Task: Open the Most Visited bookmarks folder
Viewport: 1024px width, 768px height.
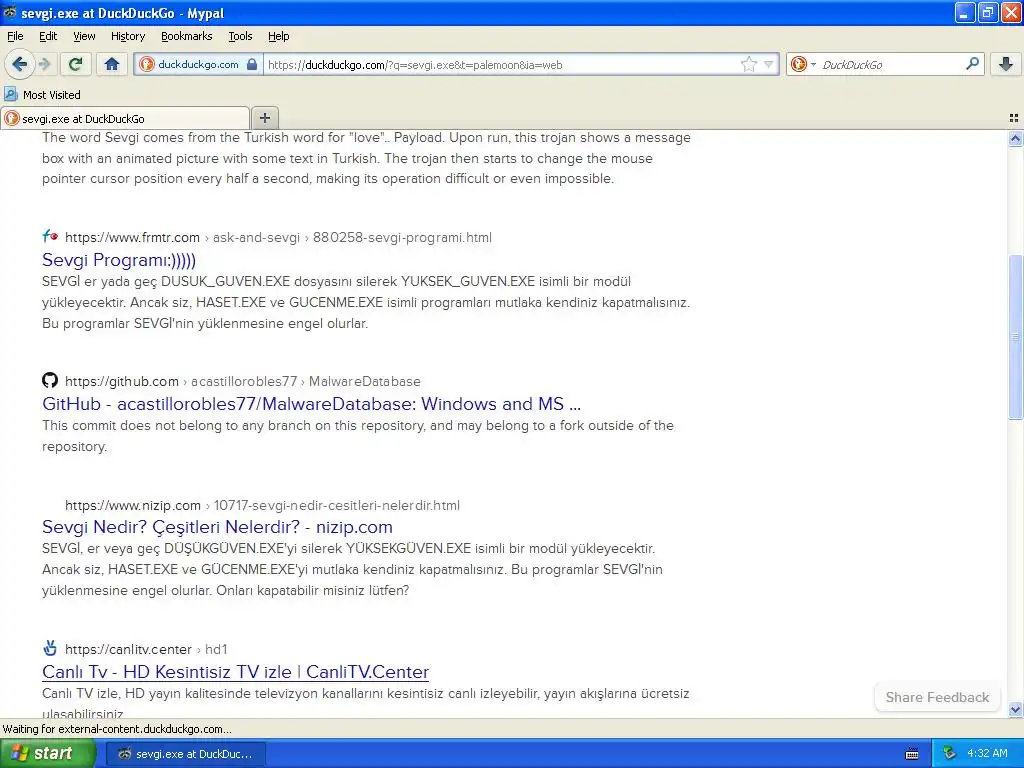Action: [42, 95]
